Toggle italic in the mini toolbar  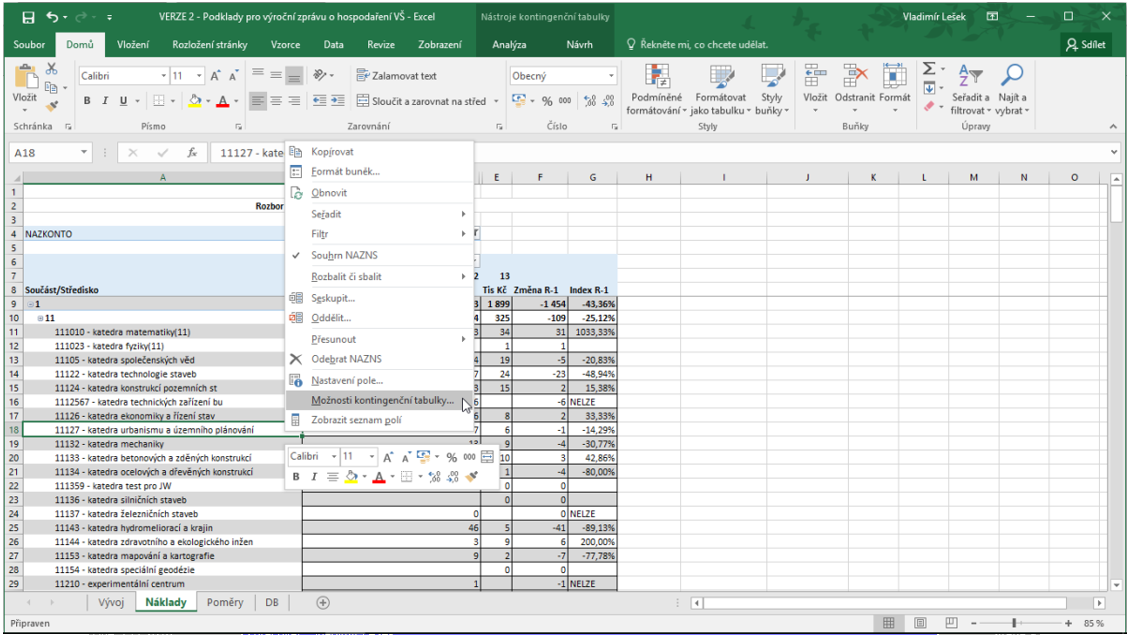314,477
